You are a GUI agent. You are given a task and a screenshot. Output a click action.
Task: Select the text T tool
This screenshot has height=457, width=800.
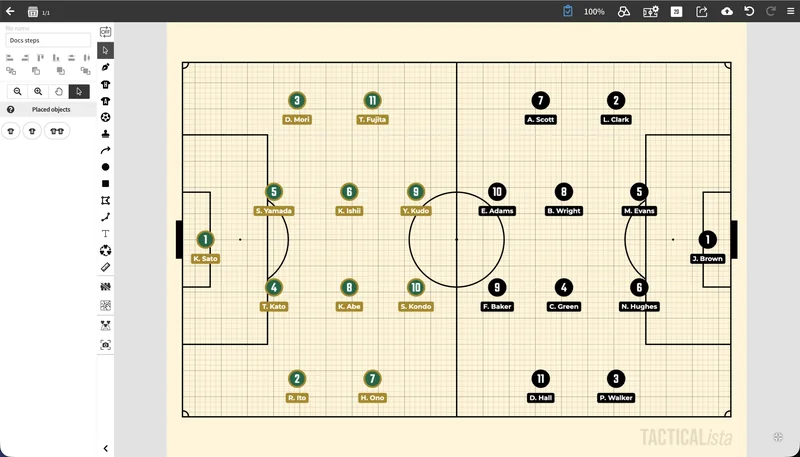pos(106,234)
